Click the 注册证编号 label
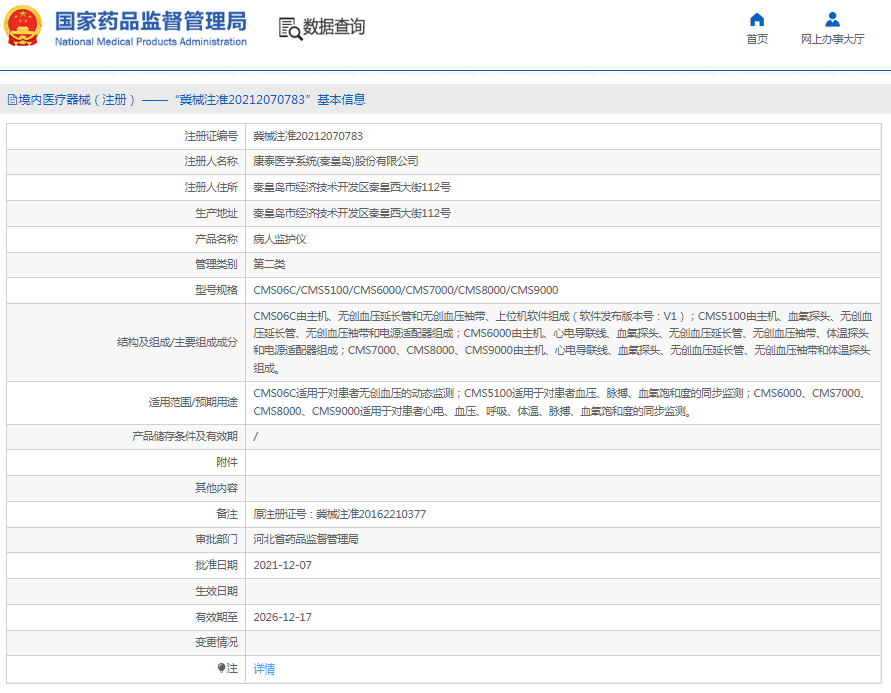This screenshot has height=693, width=891. (211, 136)
